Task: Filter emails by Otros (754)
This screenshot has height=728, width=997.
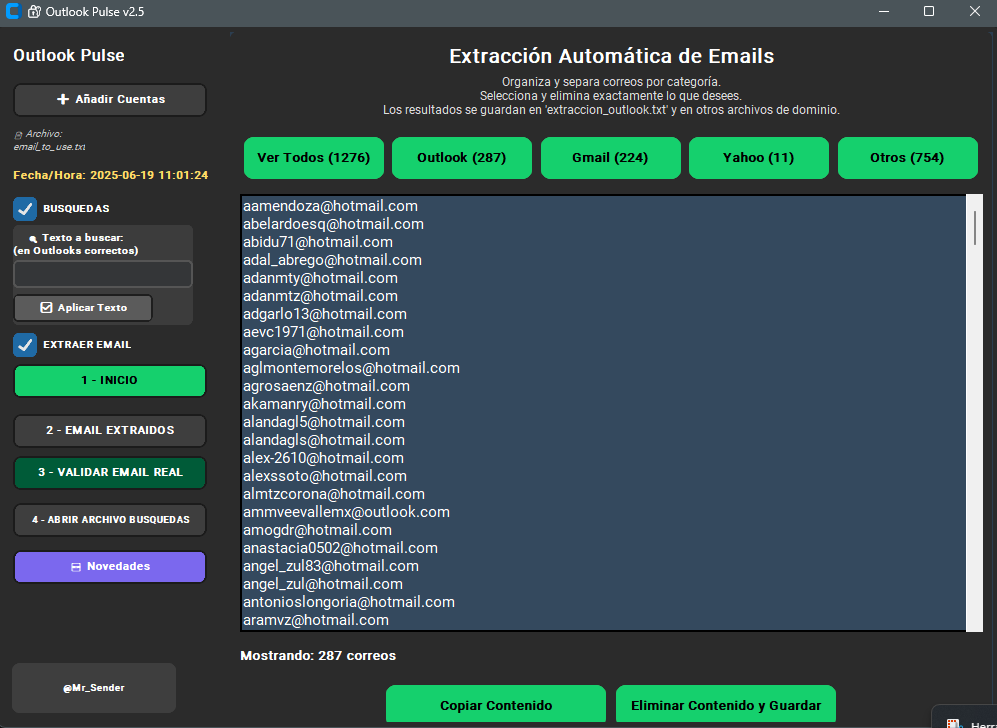Action: point(907,158)
